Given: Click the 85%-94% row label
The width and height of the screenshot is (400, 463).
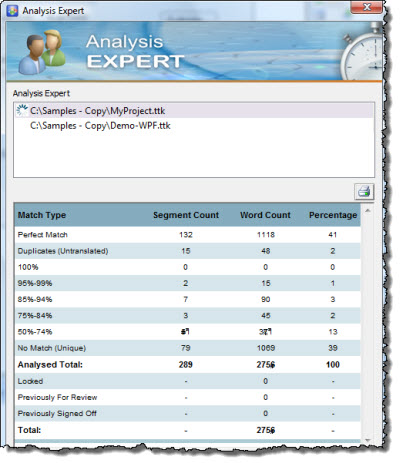Looking at the screenshot, I should (35, 299).
